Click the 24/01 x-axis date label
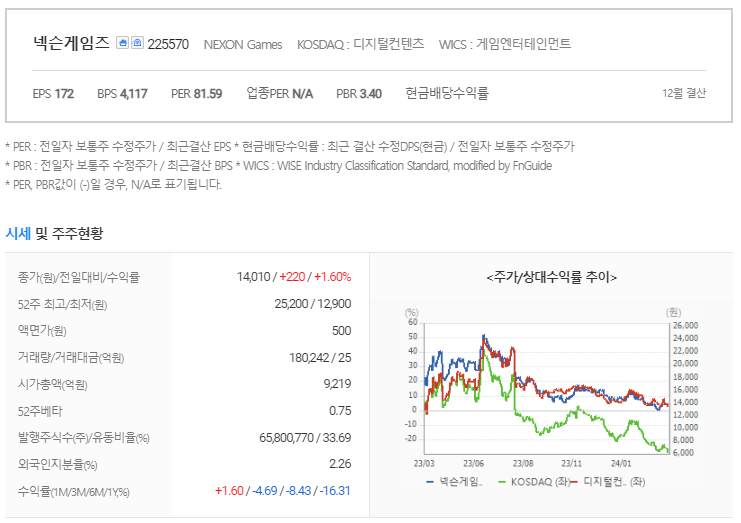Image resolution: width=741 pixels, height=523 pixels. tap(621, 463)
